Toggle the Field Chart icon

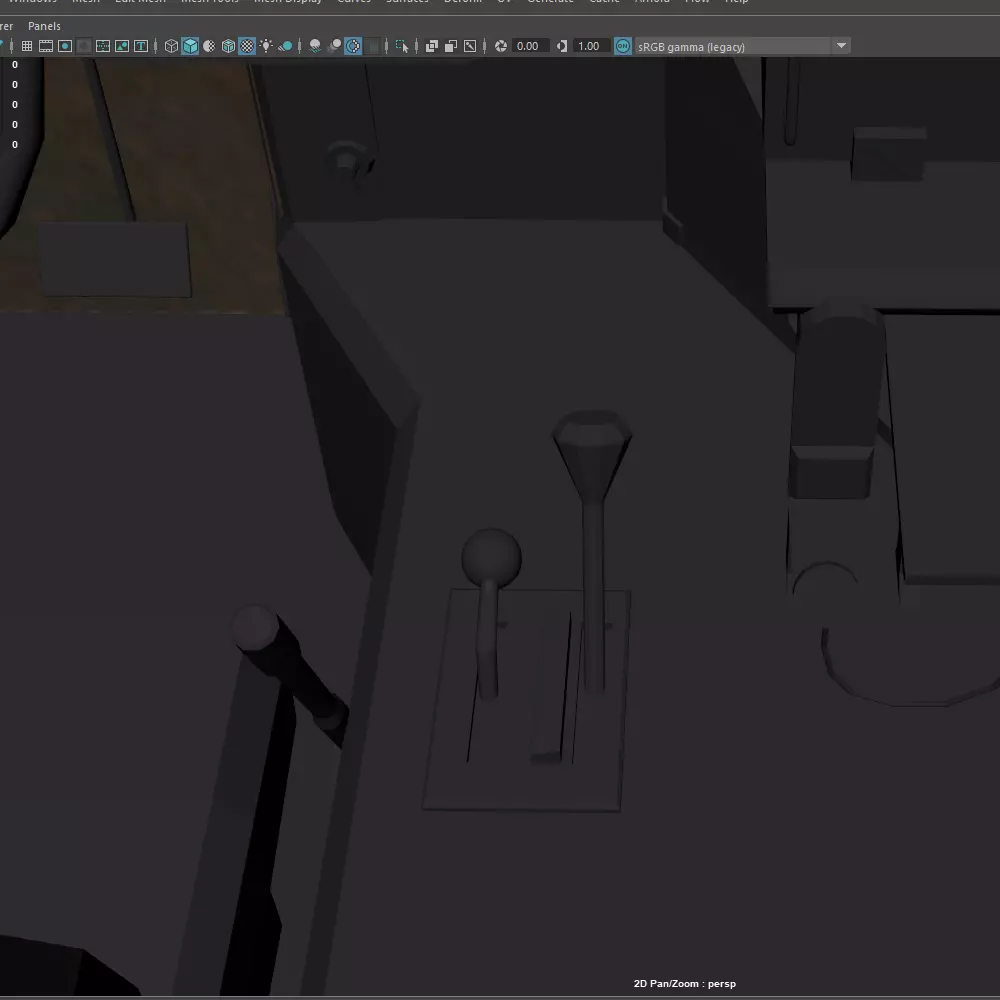[x=103, y=46]
